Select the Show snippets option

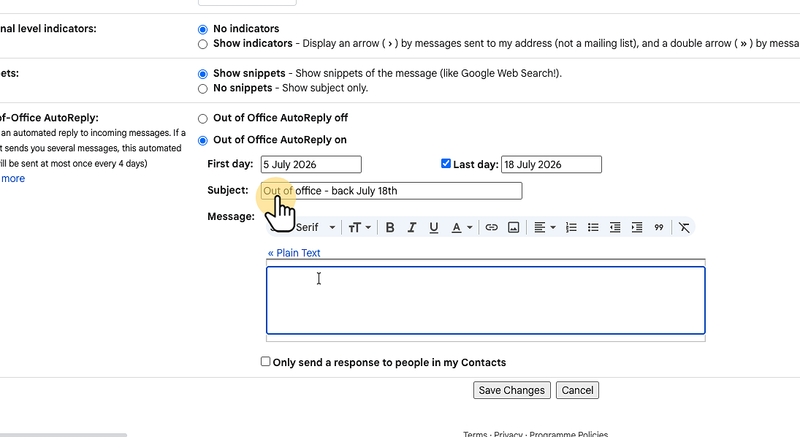[x=203, y=74]
